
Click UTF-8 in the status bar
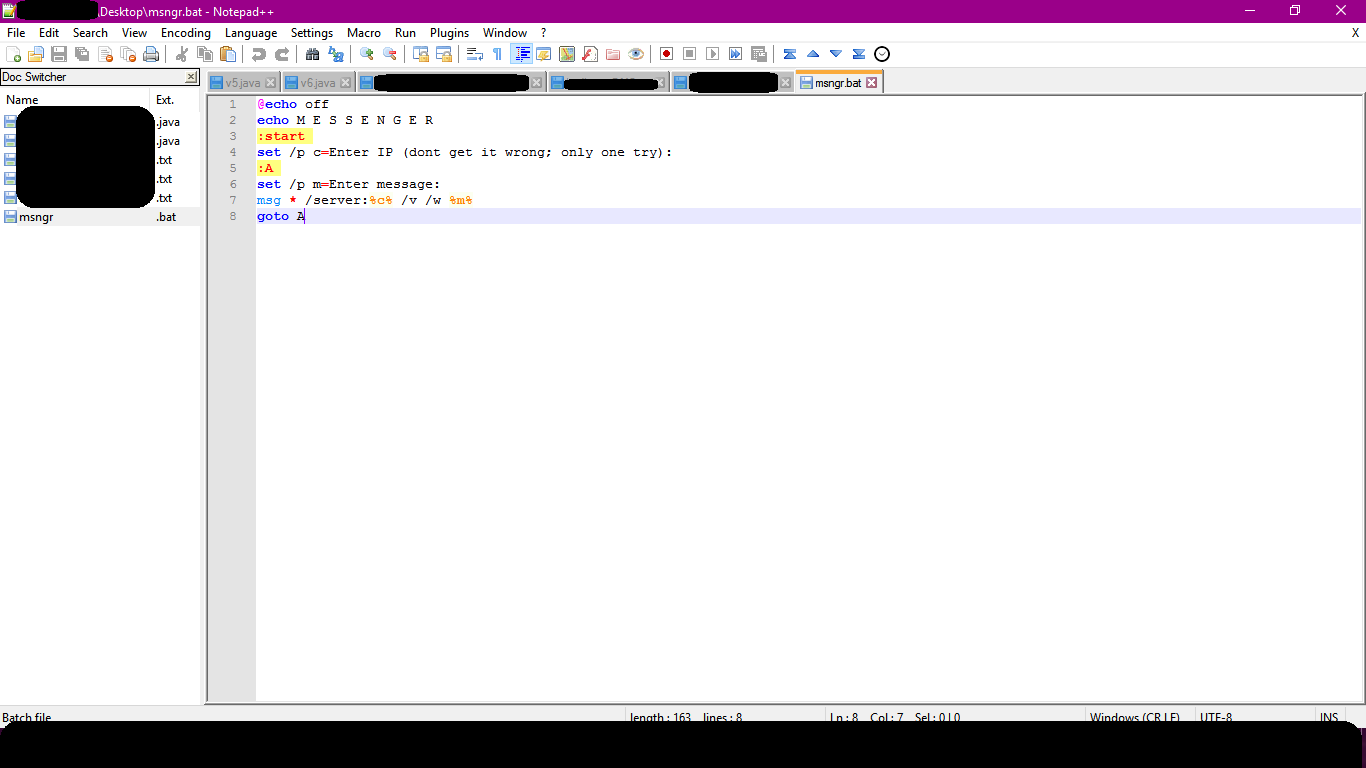[x=1216, y=717]
